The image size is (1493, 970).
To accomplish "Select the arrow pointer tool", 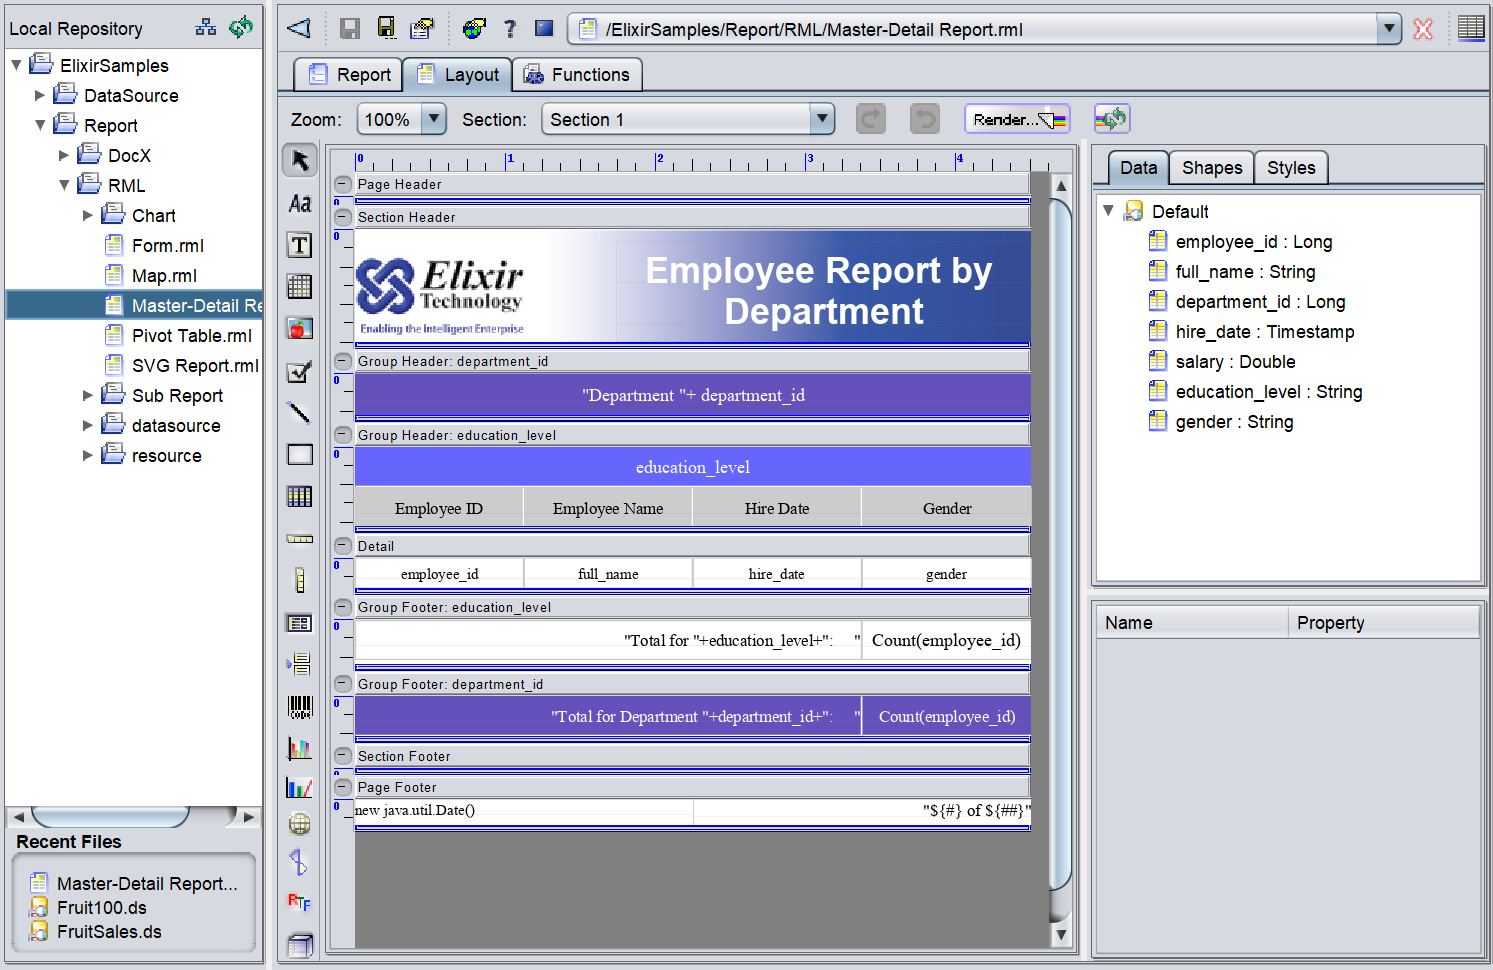I will click(x=300, y=160).
